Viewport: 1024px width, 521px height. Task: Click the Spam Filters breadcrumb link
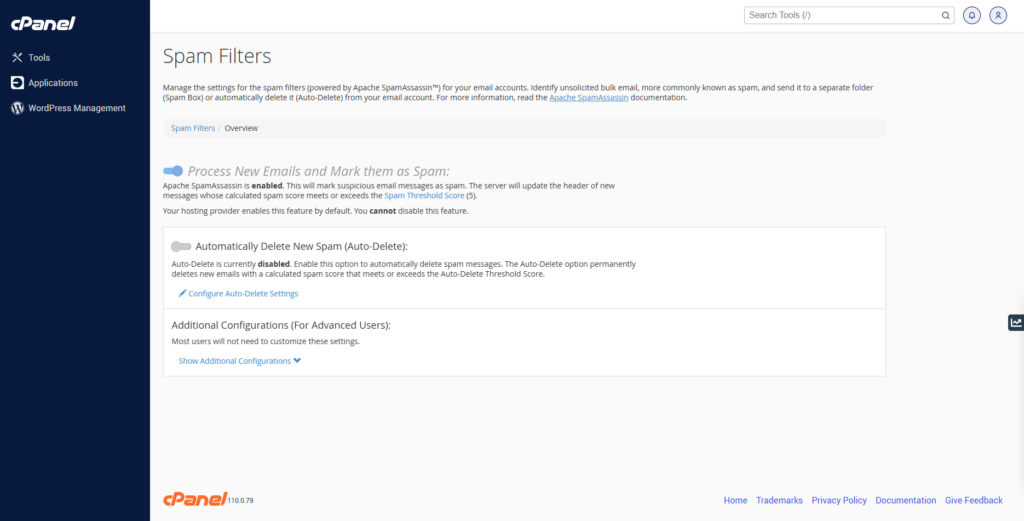pyautogui.click(x=192, y=128)
